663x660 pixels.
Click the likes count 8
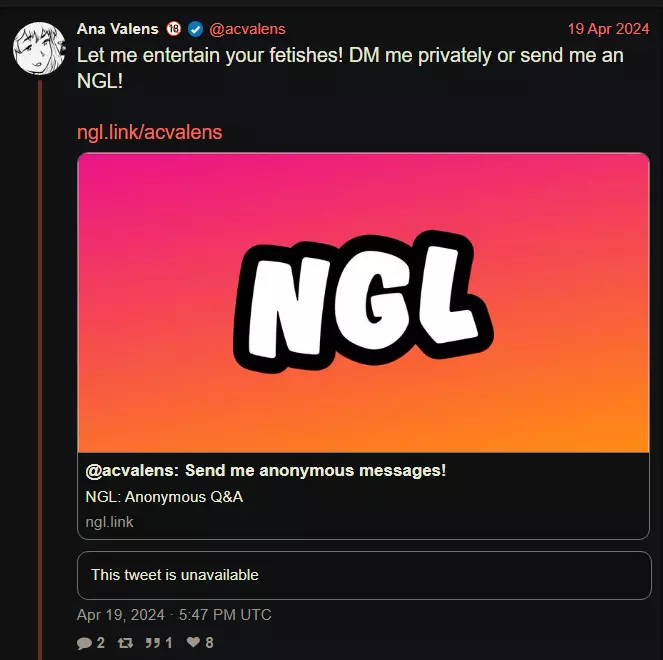[209, 643]
